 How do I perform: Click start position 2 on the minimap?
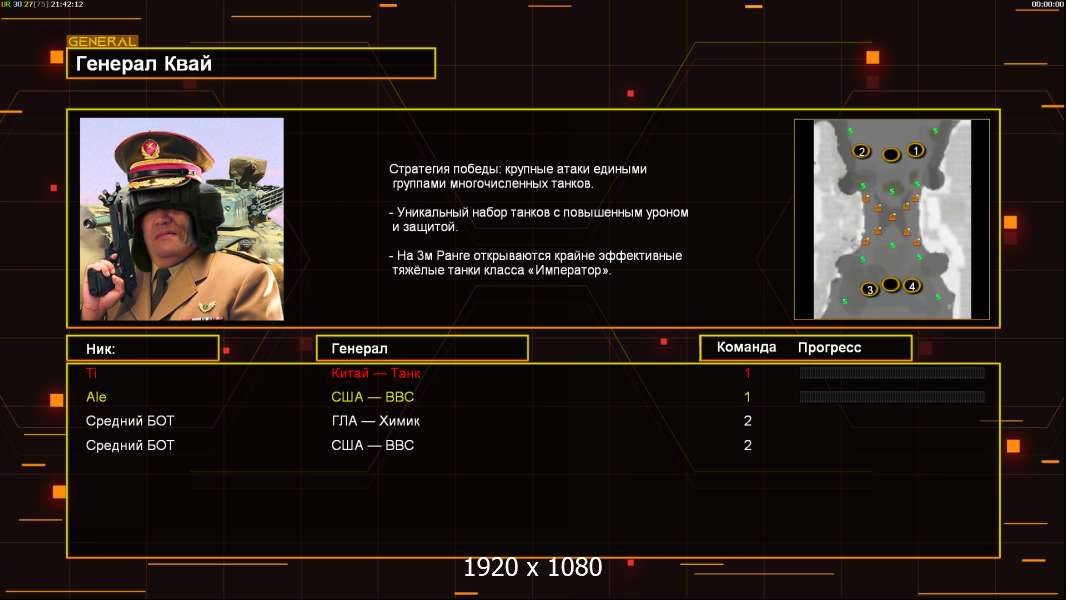(861, 152)
